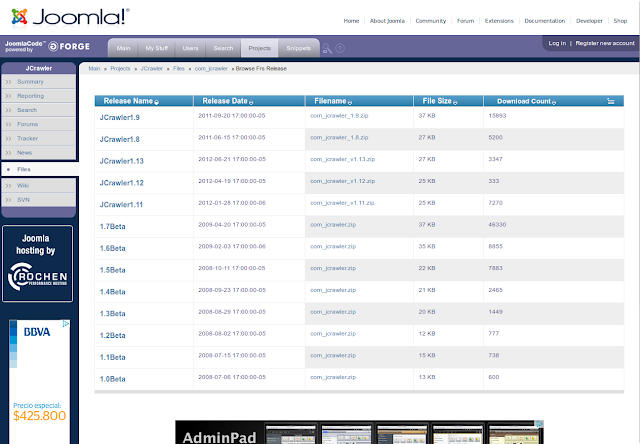The width and height of the screenshot is (640, 444).
Task: Download com_jcrawler_v1.11.zip
Action: 342,203
